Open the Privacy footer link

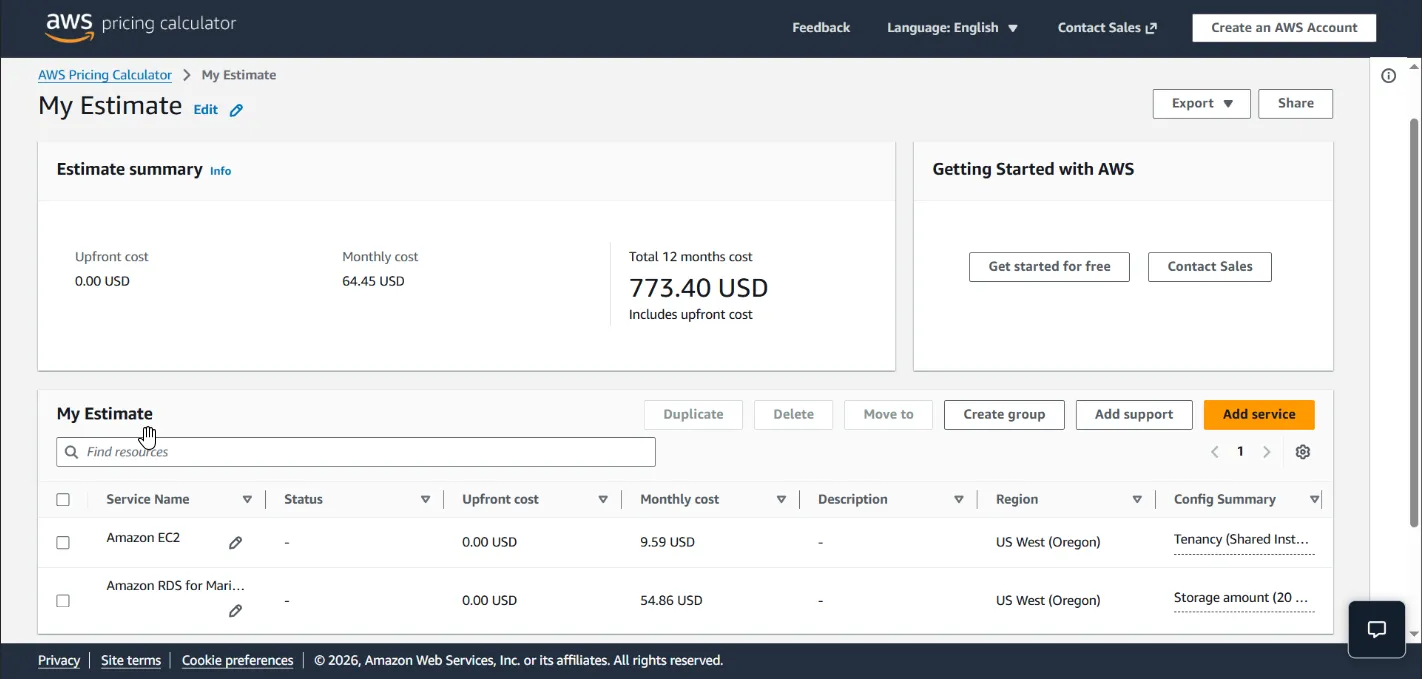click(59, 661)
